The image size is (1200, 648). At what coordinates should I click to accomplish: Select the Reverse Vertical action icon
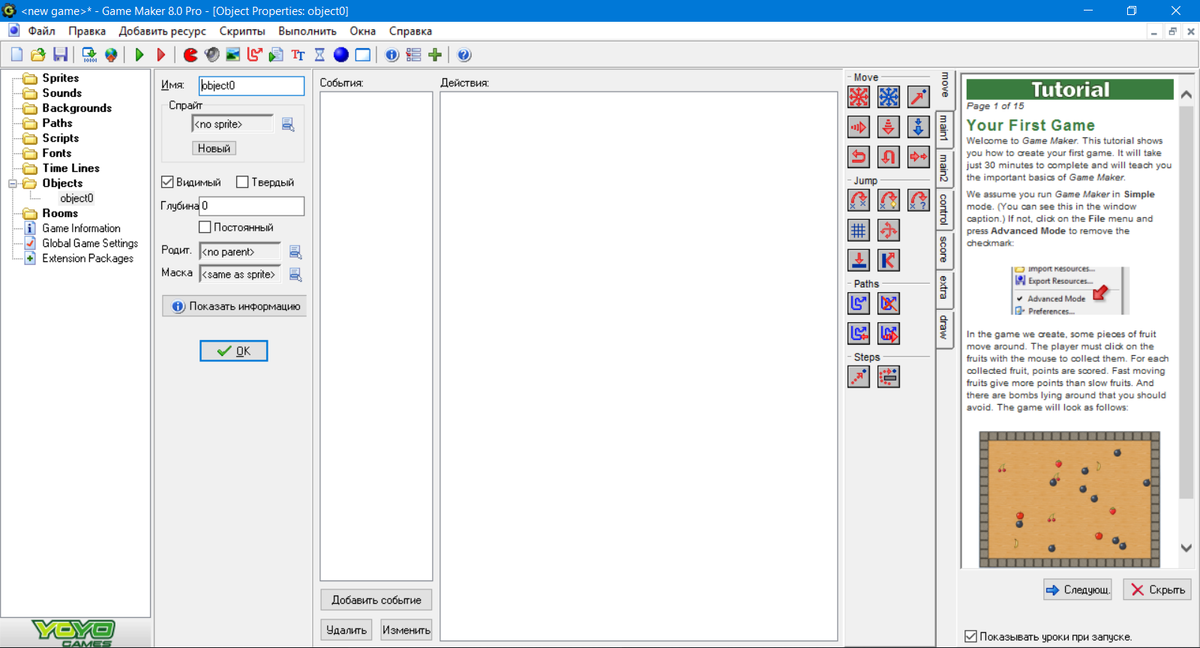889,157
